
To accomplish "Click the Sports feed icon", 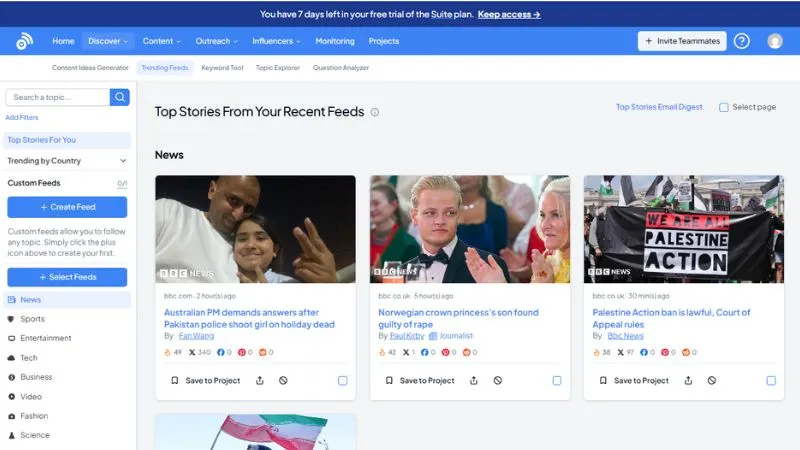I will (x=11, y=319).
